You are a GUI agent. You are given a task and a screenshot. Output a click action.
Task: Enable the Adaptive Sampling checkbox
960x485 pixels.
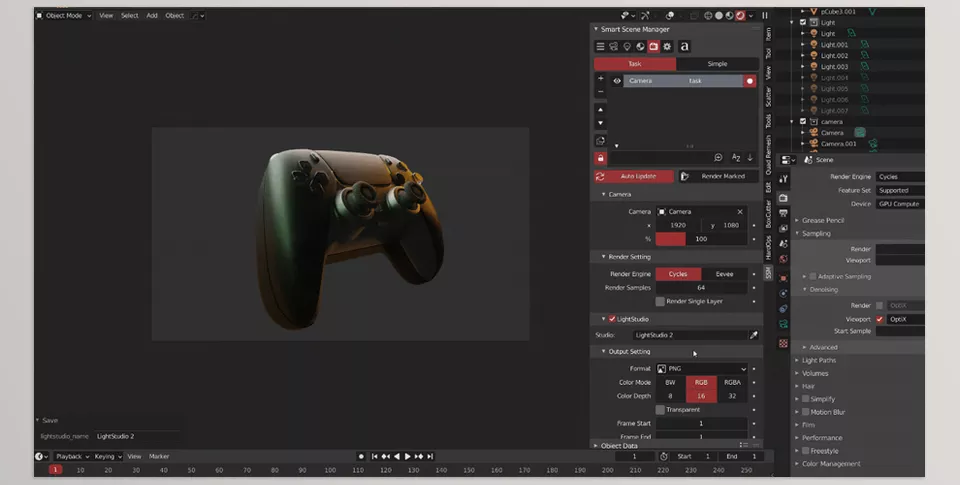click(x=813, y=276)
